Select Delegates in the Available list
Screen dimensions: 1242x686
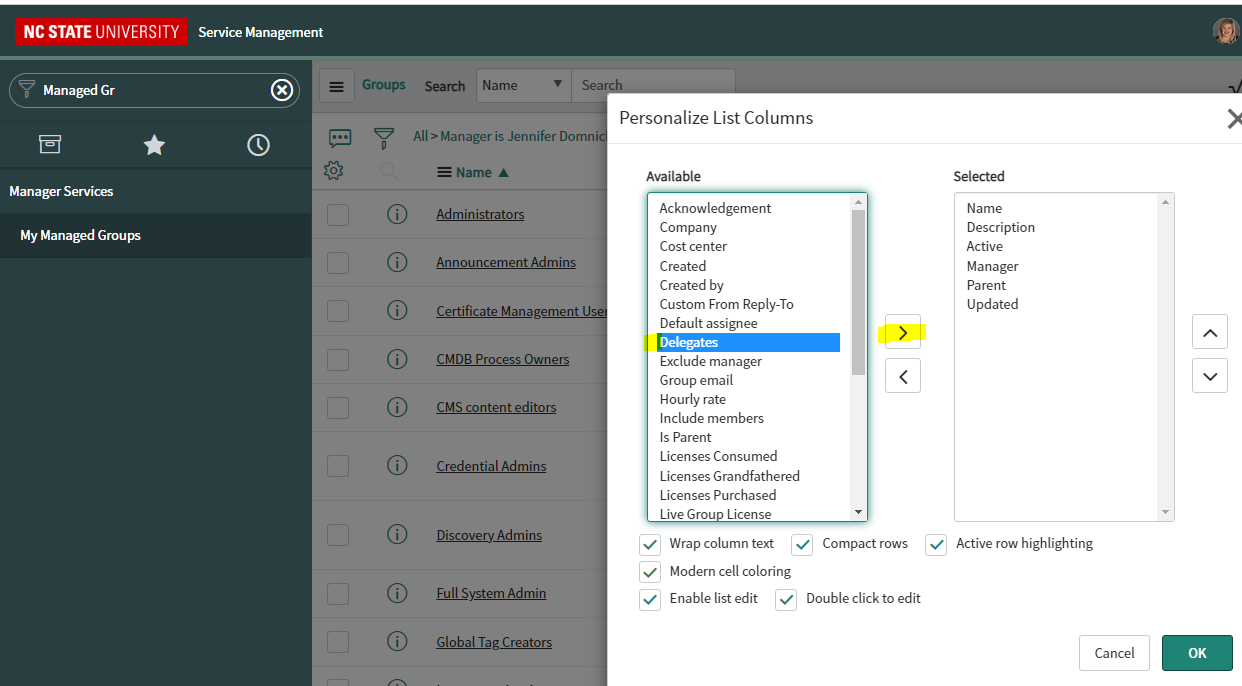689,342
